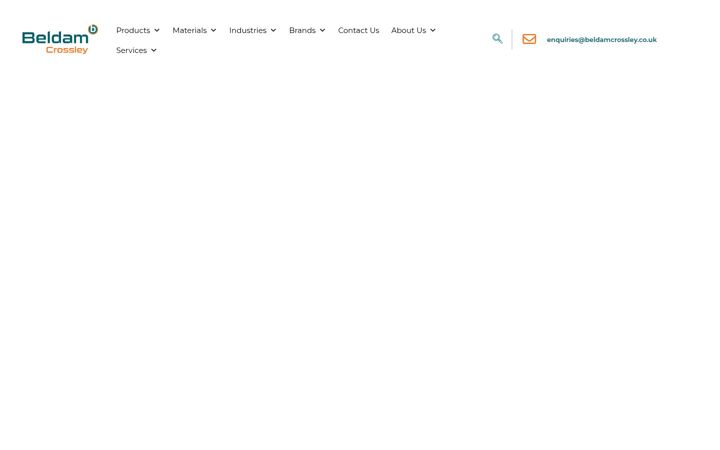720x450 pixels.
Task: Go to the Contact Us page
Action: (x=359, y=30)
